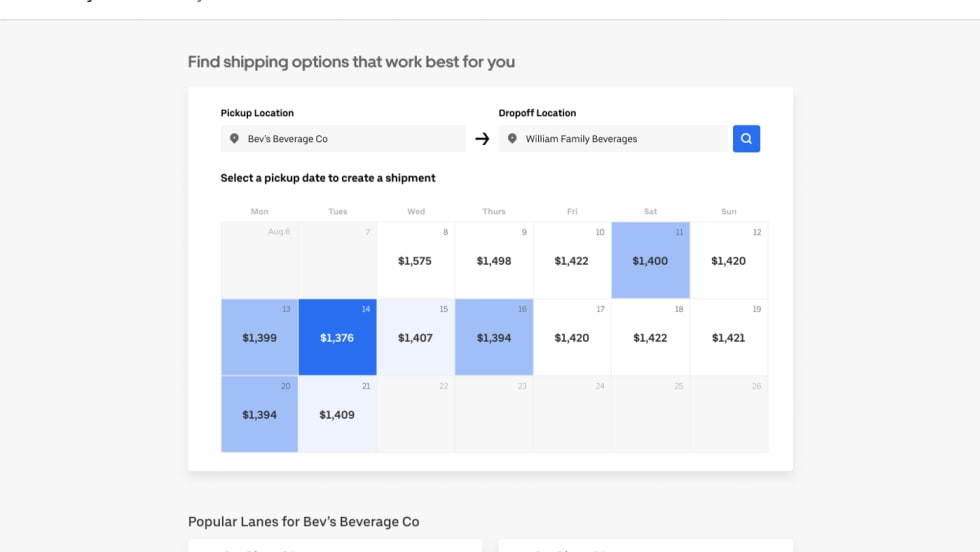Click the arrow between pickup and dropoff
This screenshot has height=552, width=980.
(x=482, y=139)
